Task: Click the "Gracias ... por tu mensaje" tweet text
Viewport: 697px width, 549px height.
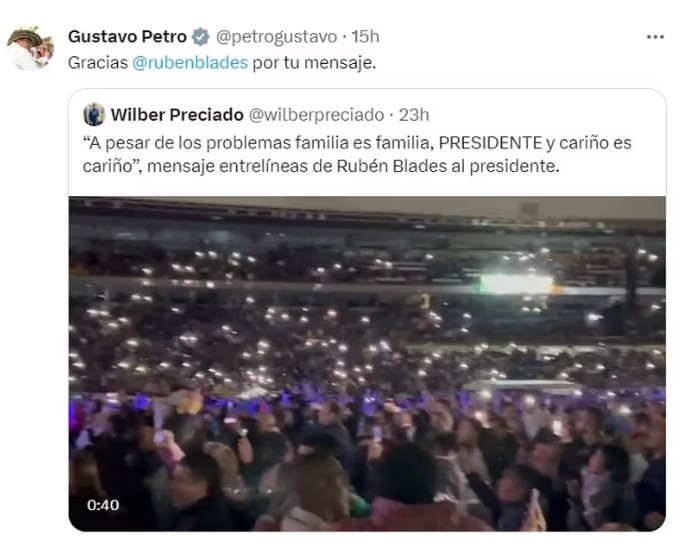Action: [x=222, y=63]
